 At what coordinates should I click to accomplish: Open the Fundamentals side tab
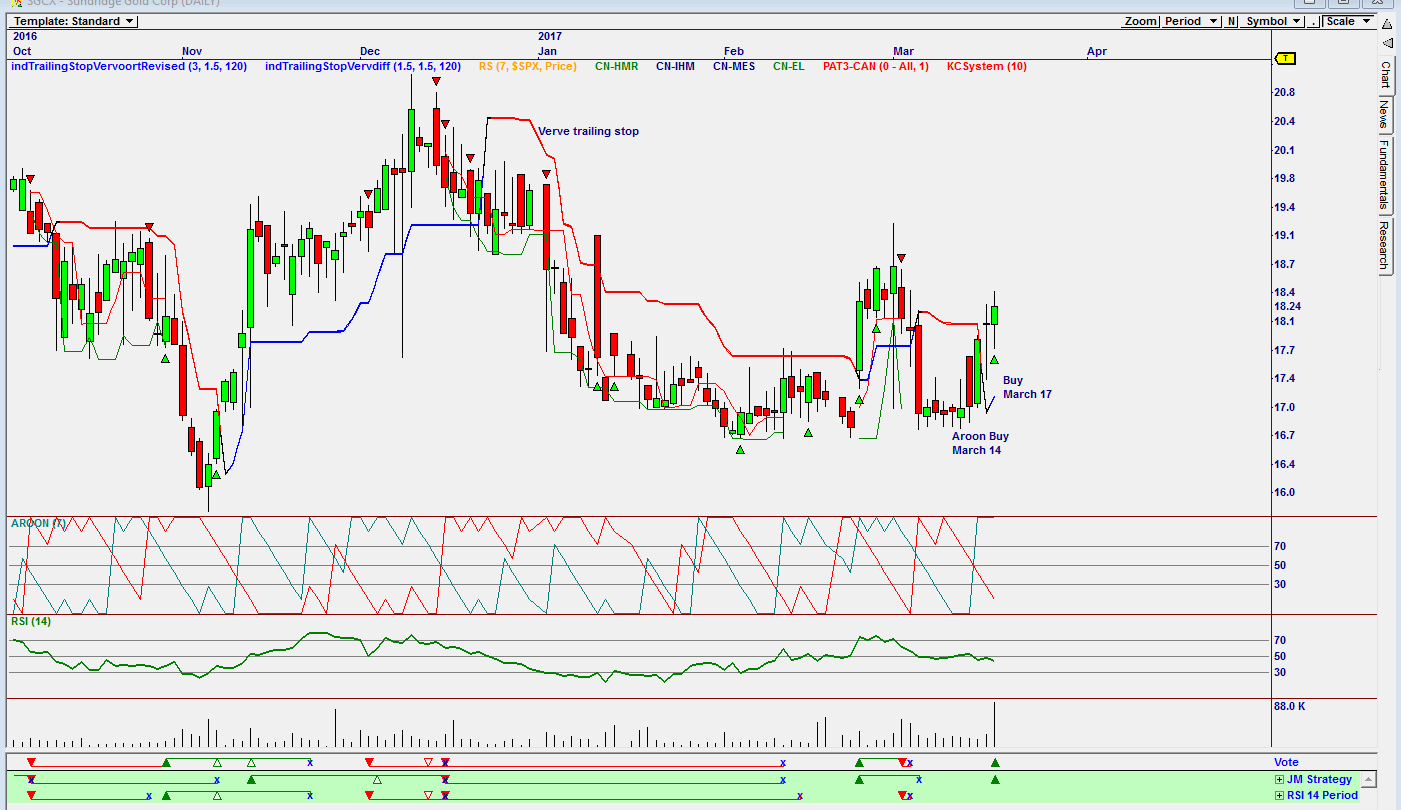pyautogui.click(x=1385, y=174)
